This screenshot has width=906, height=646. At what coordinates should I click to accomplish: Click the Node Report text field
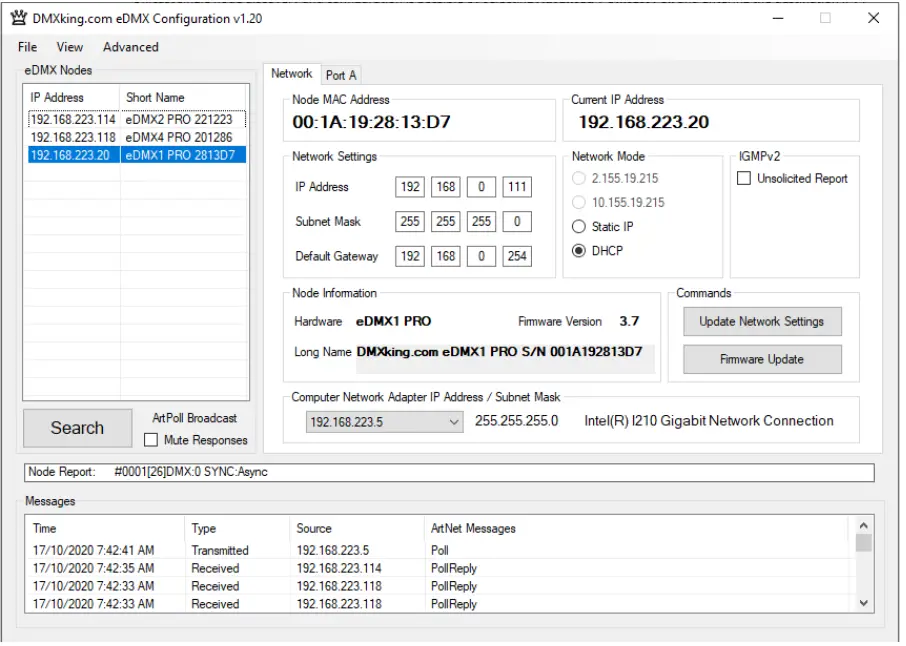click(449, 473)
